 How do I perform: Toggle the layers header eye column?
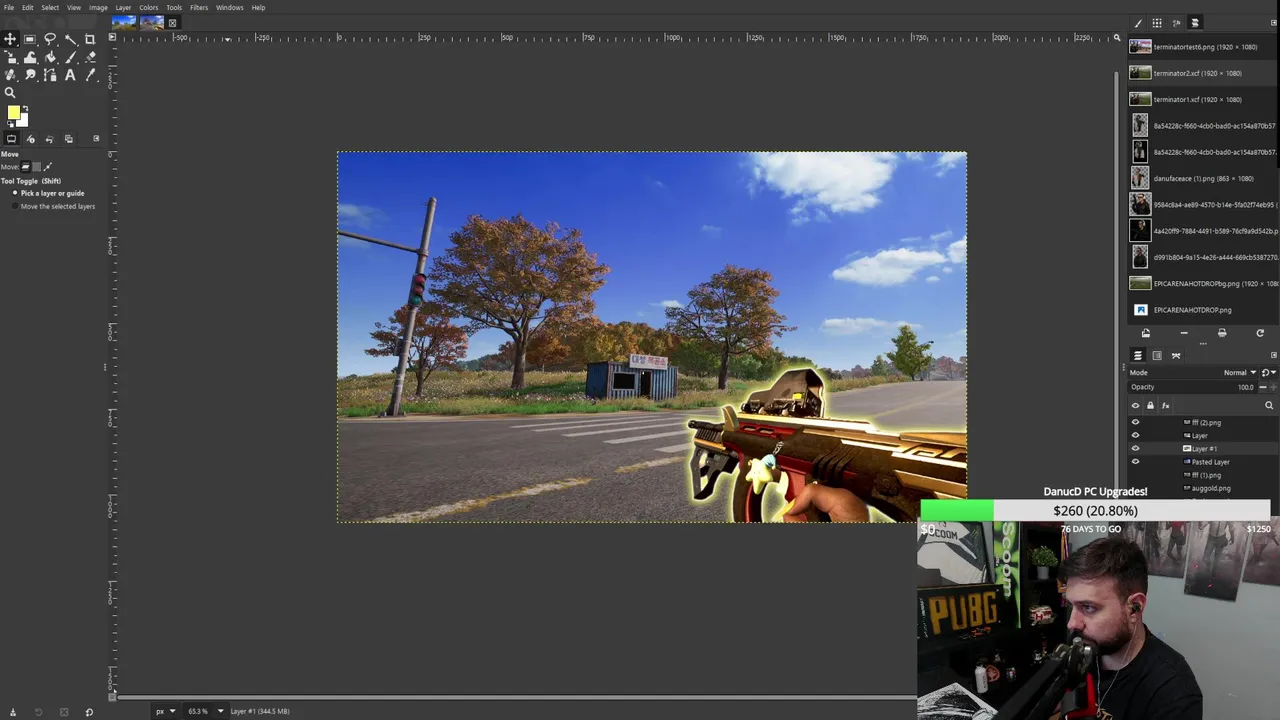(1135, 405)
